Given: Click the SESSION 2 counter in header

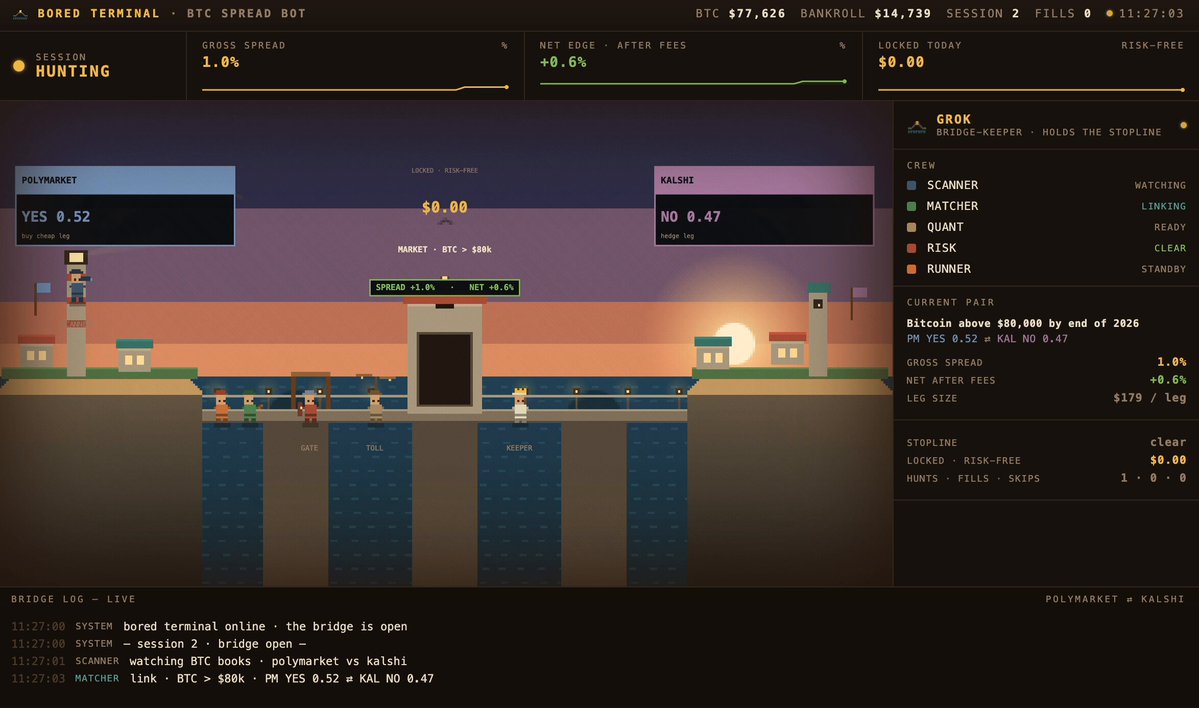Looking at the screenshot, I should [x=983, y=14].
